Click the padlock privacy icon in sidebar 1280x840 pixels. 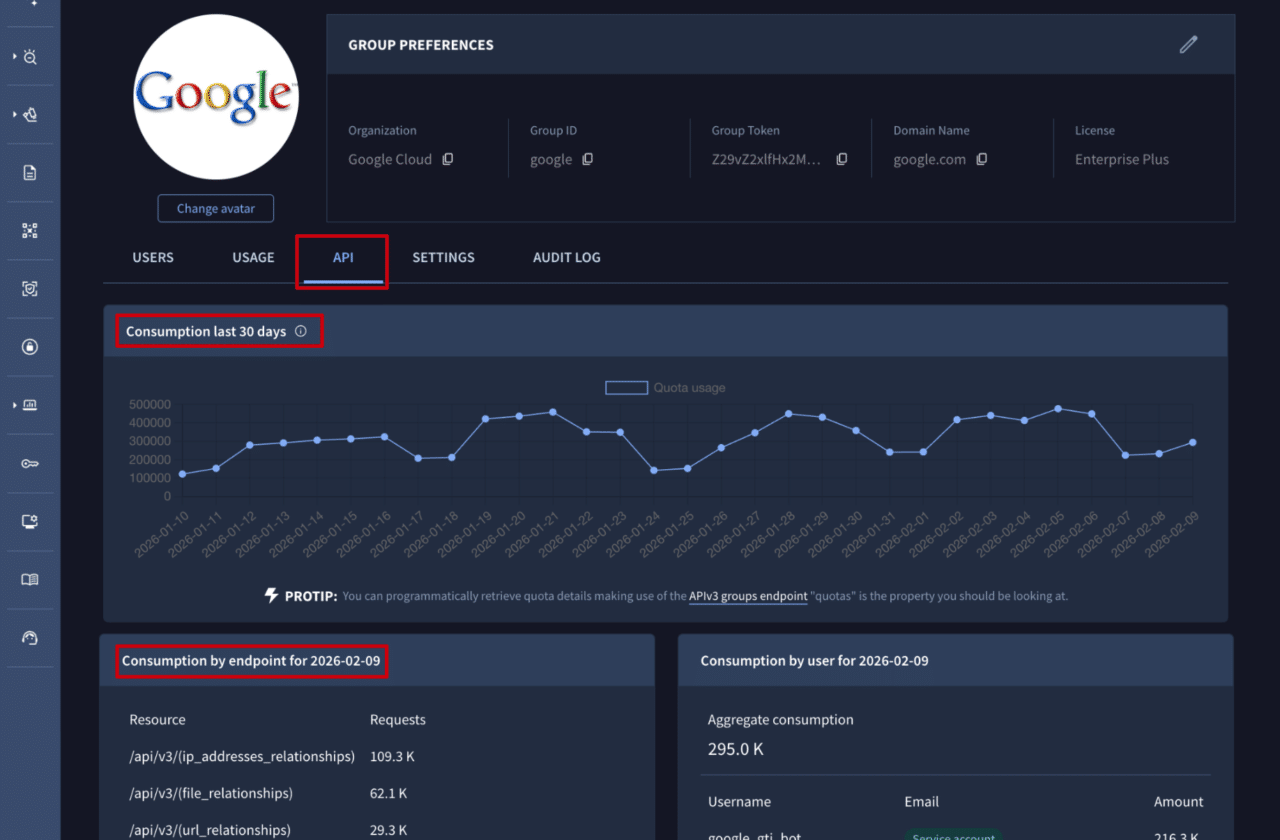30,346
